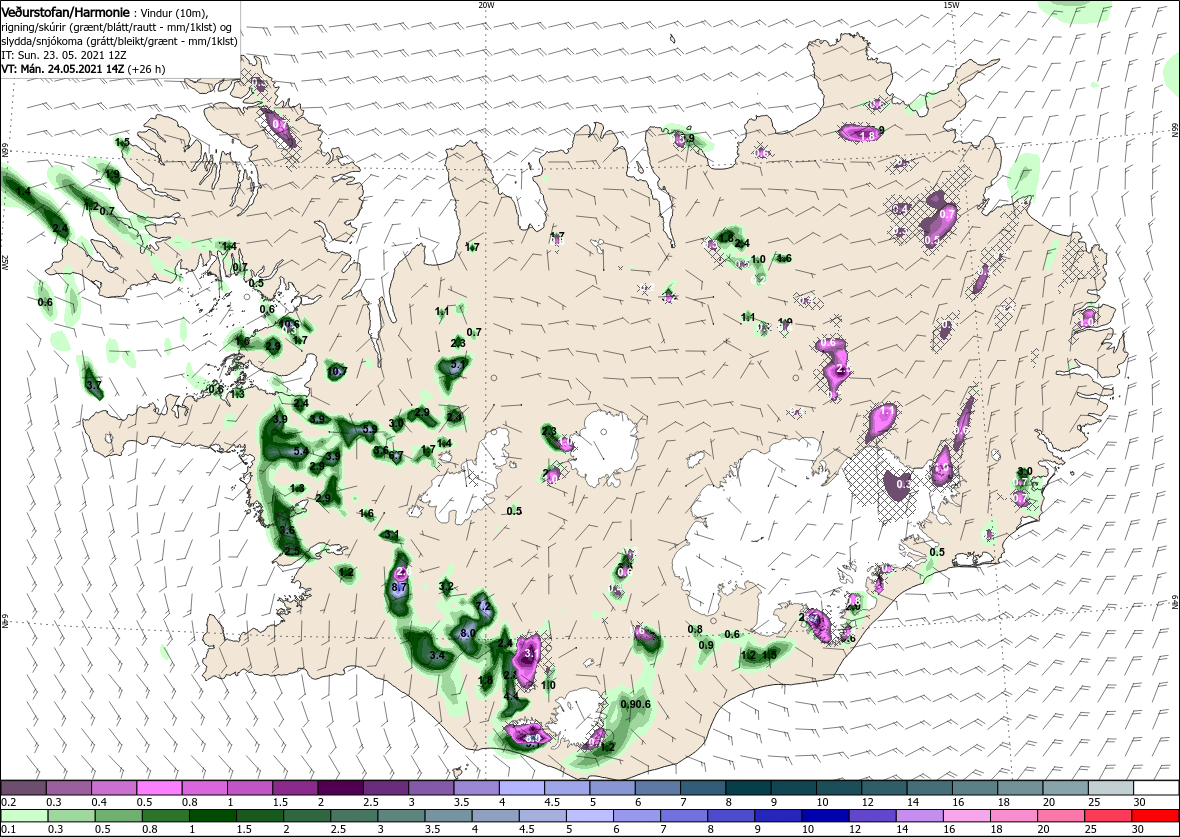This screenshot has width=1180, height=837.
Task: Click the 3.2 rainfall value on the map
Action: pos(446,586)
